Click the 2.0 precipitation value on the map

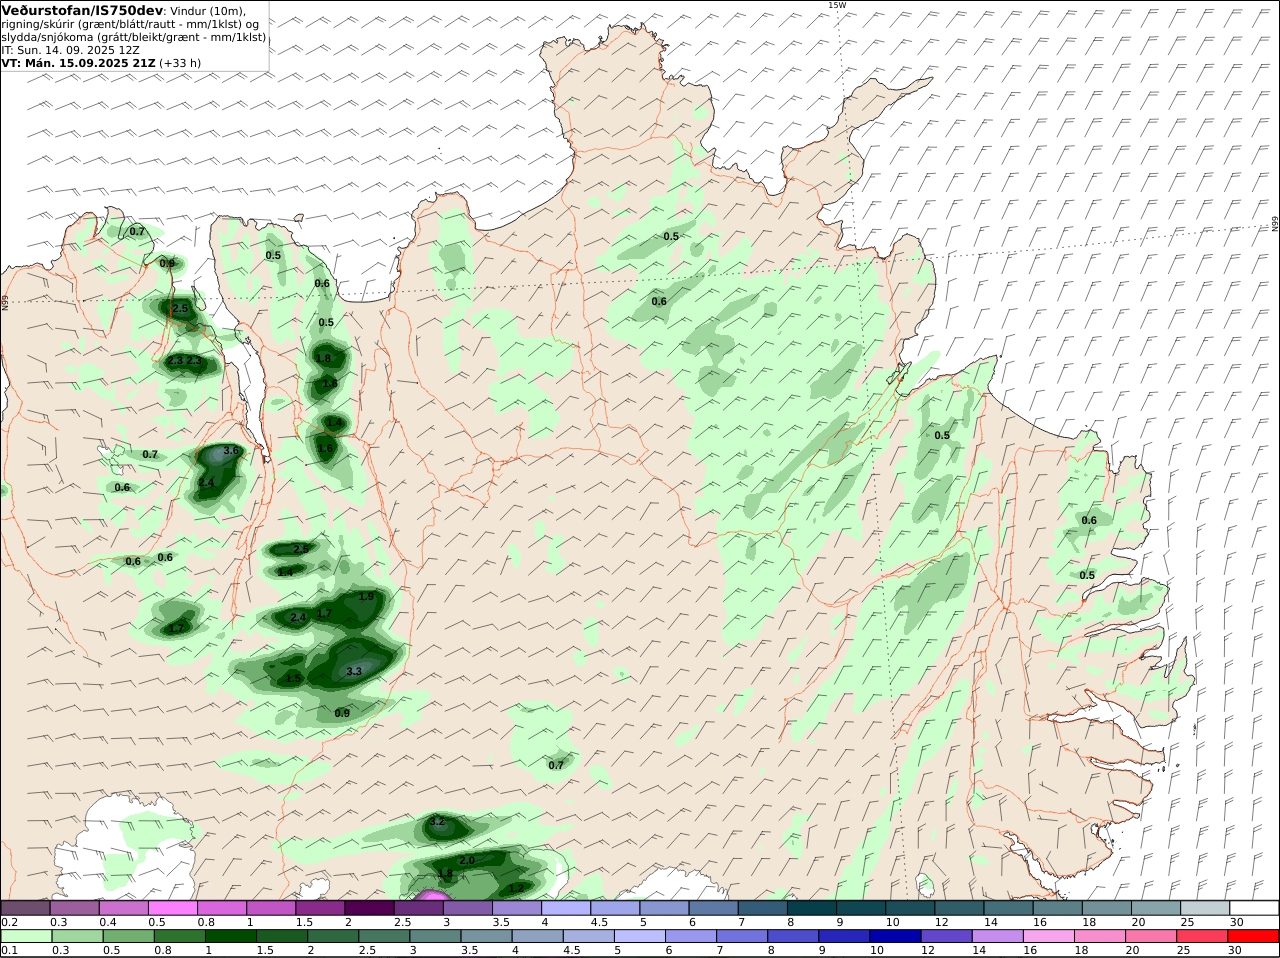[x=467, y=860]
